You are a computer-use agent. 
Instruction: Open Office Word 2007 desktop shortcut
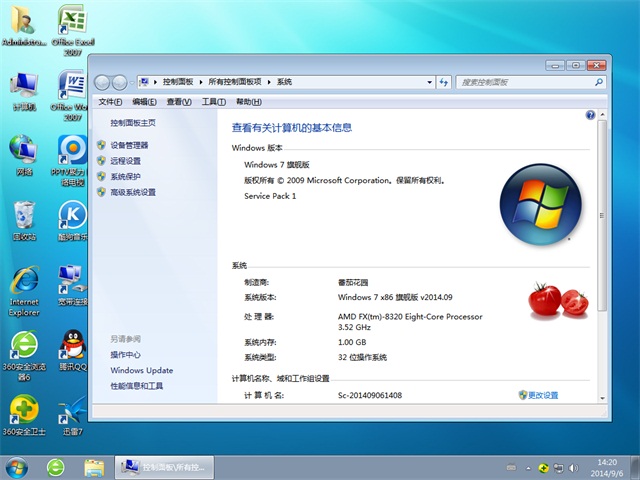[69, 95]
